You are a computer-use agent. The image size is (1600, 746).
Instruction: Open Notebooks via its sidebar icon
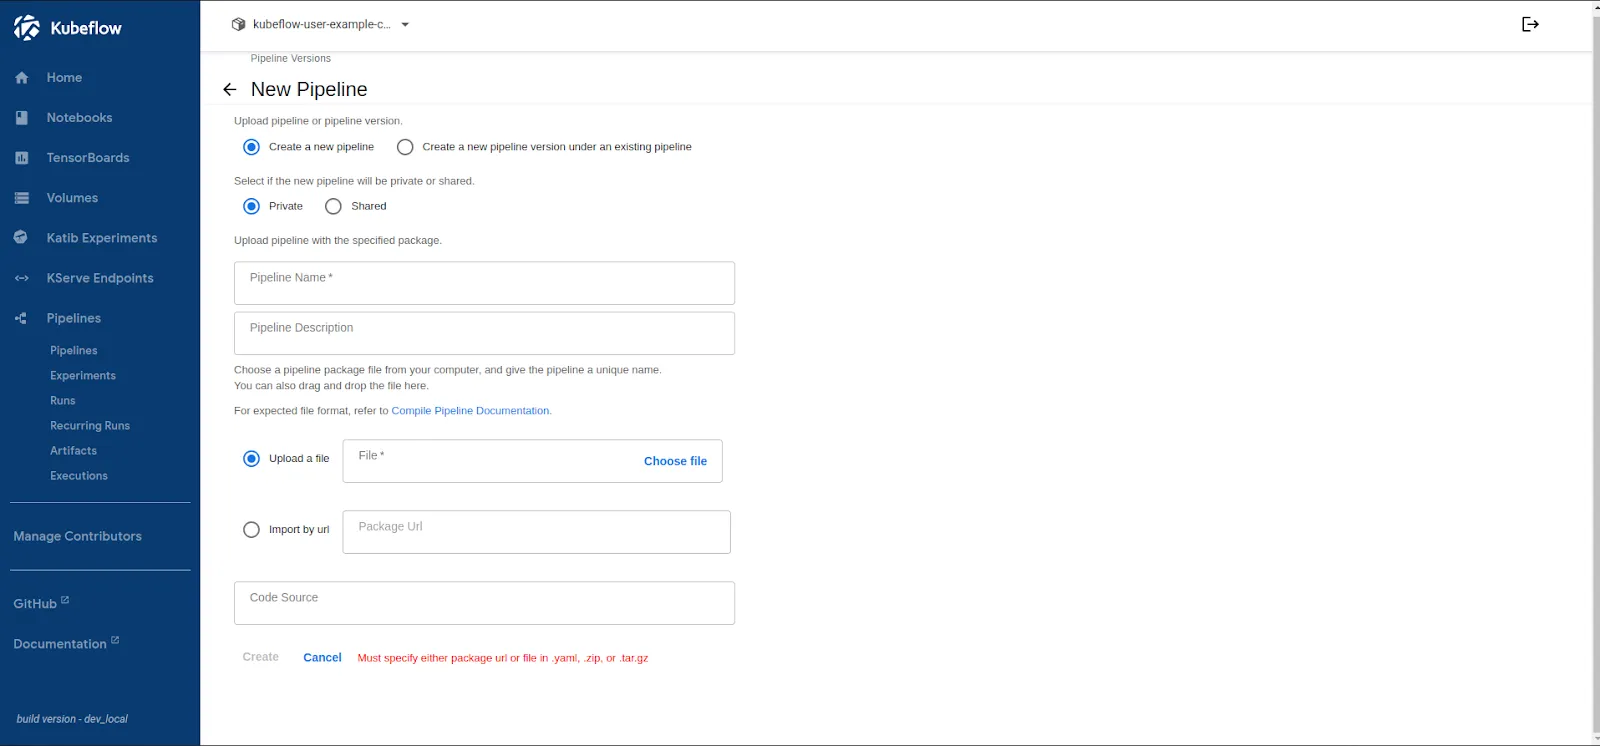(22, 118)
